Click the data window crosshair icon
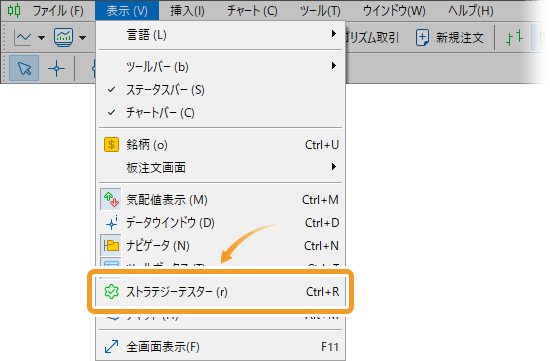This screenshot has height=361, width=550. (x=111, y=223)
